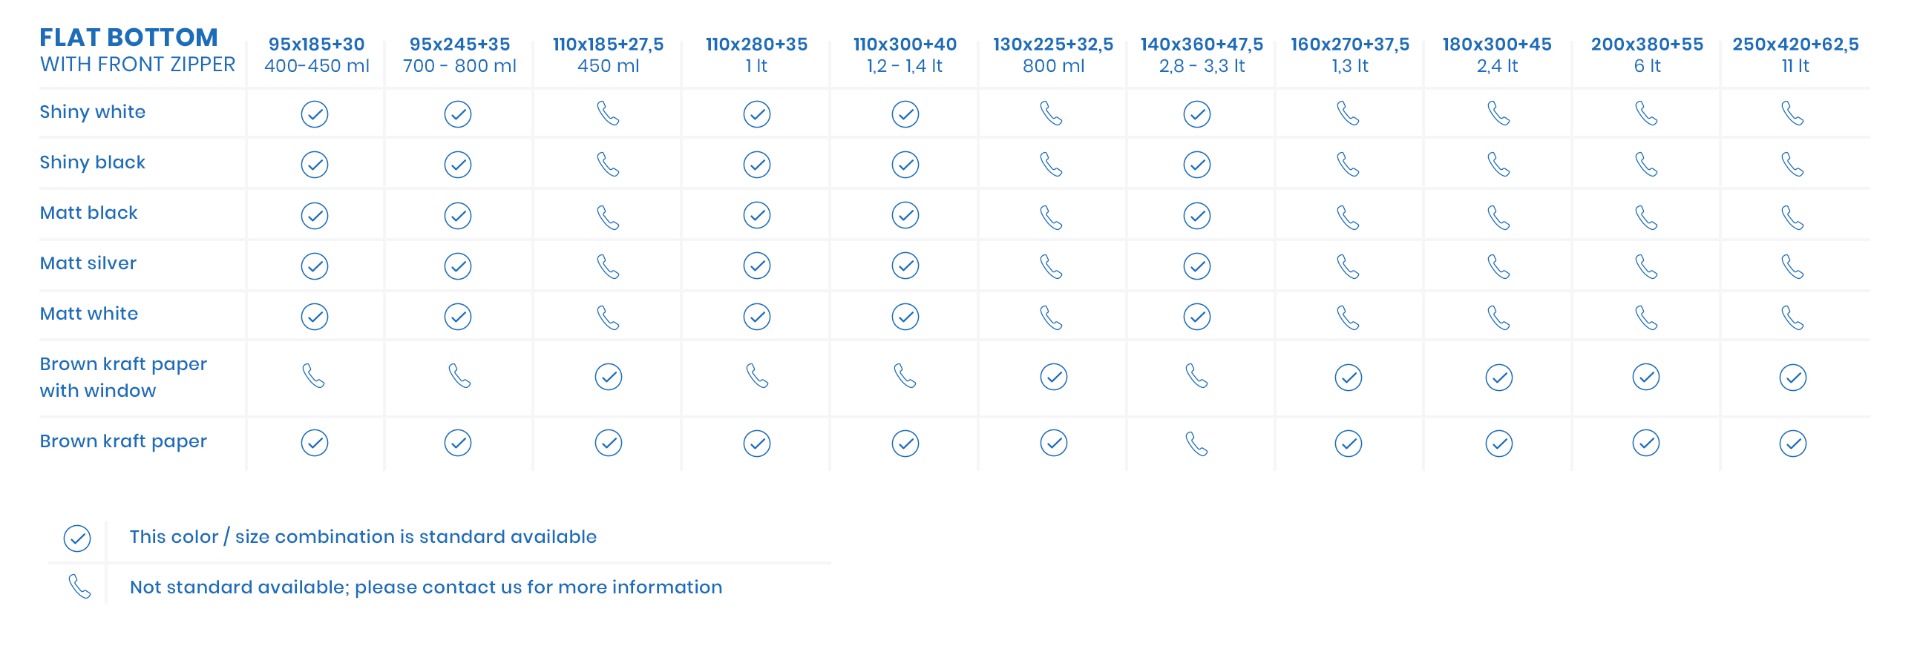
Task: Click checkmark for kraft with window 180x300+45
Action: tap(1498, 377)
